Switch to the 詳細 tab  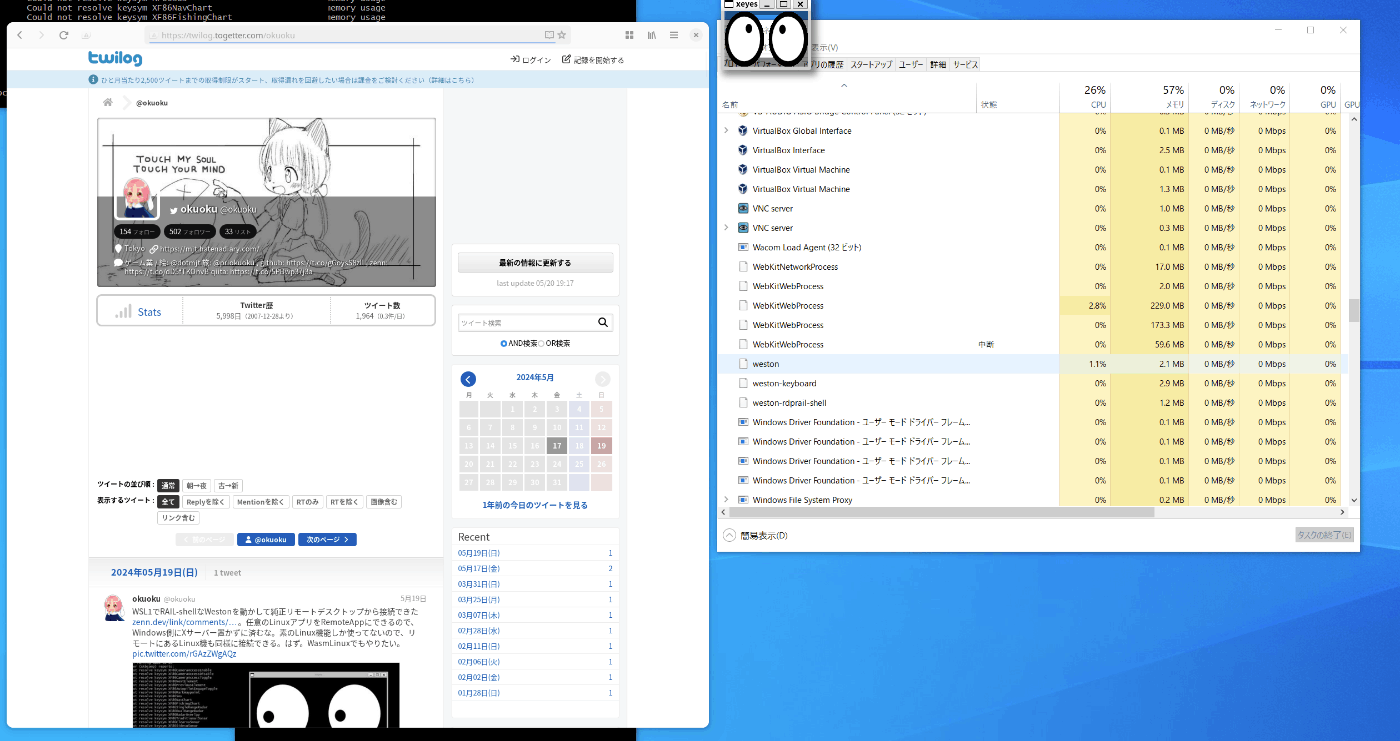(938, 64)
